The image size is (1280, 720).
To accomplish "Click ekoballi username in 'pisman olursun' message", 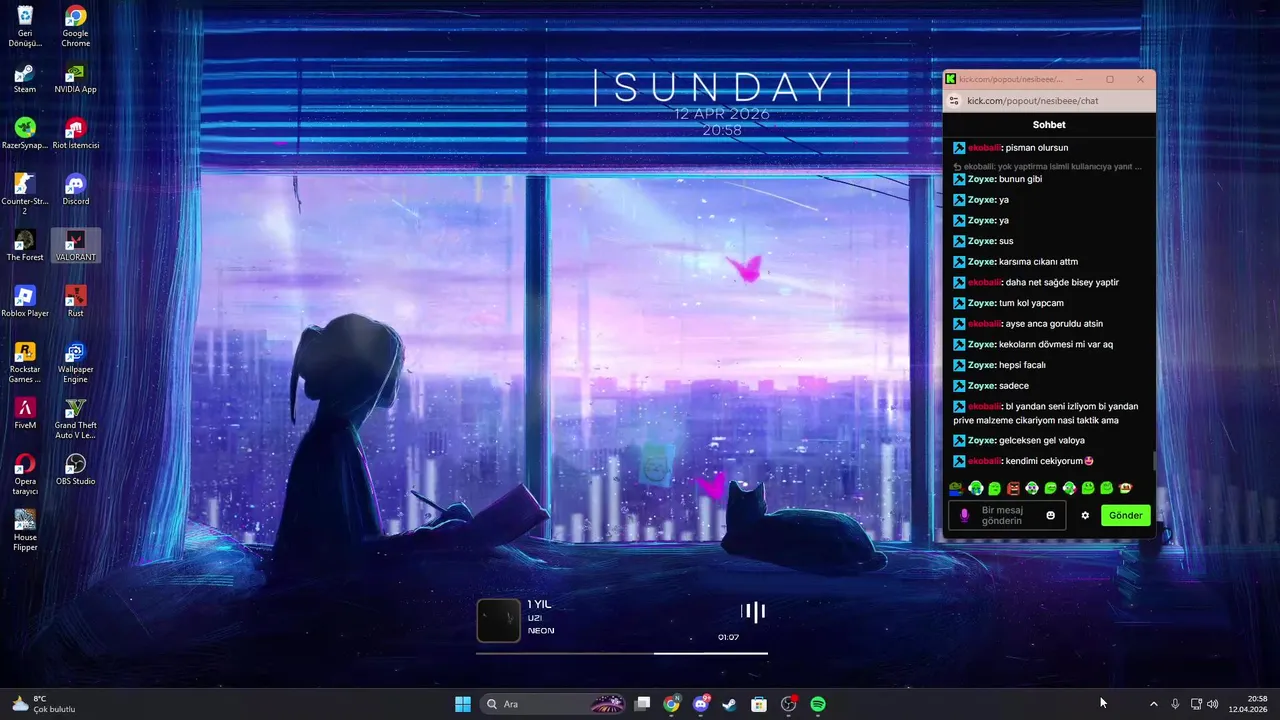I will tap(984, 148).
